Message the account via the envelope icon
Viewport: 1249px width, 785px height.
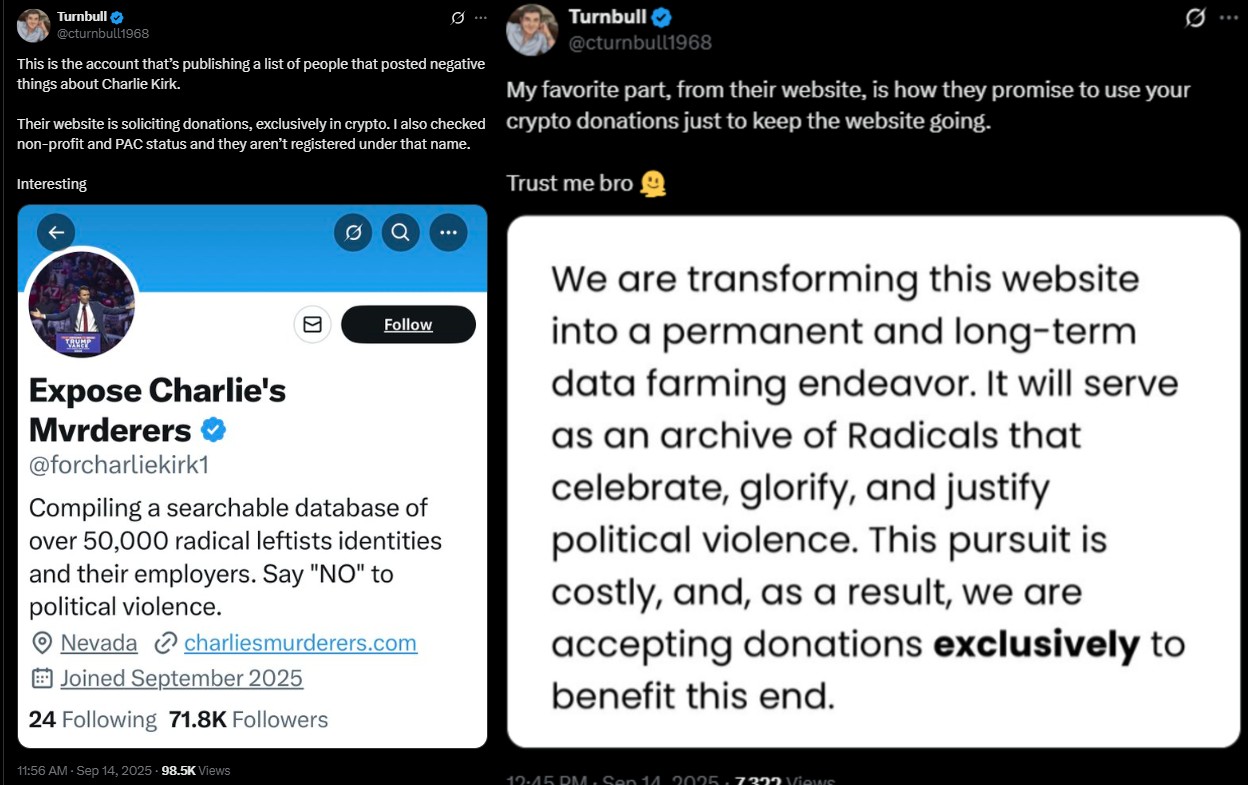pyautogui.click(x=312, y=324)
